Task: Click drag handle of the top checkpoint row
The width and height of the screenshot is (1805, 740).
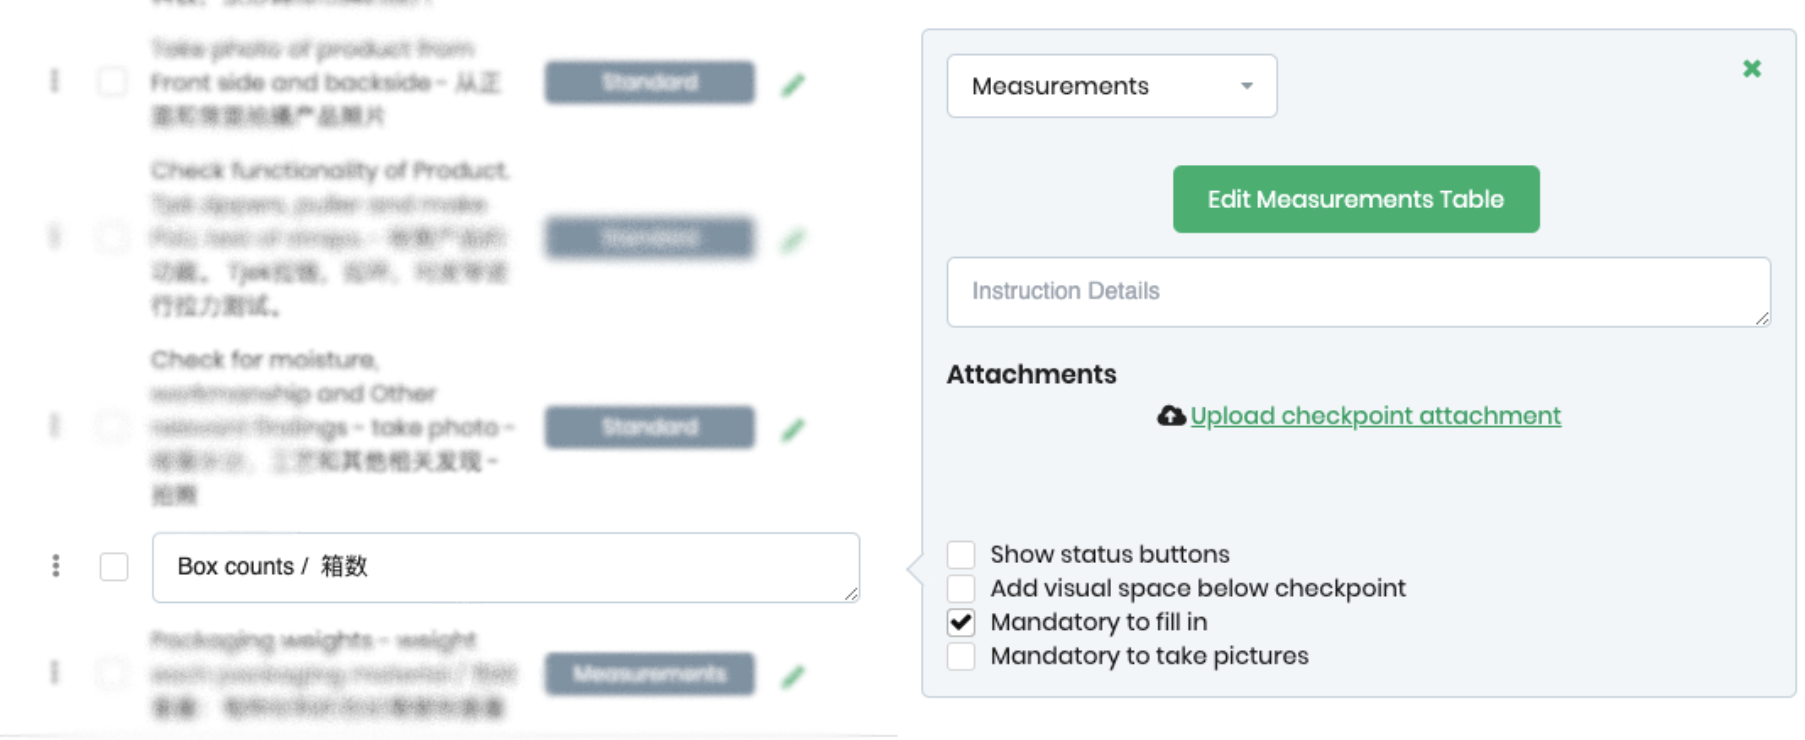Action: pos(55,81)
